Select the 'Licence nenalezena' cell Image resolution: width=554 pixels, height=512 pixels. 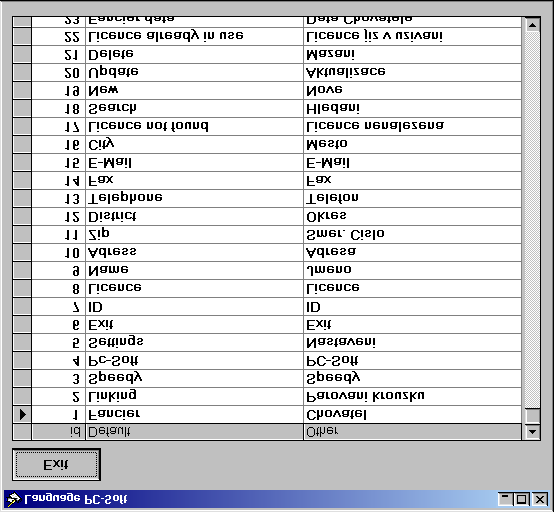point(412,126)
